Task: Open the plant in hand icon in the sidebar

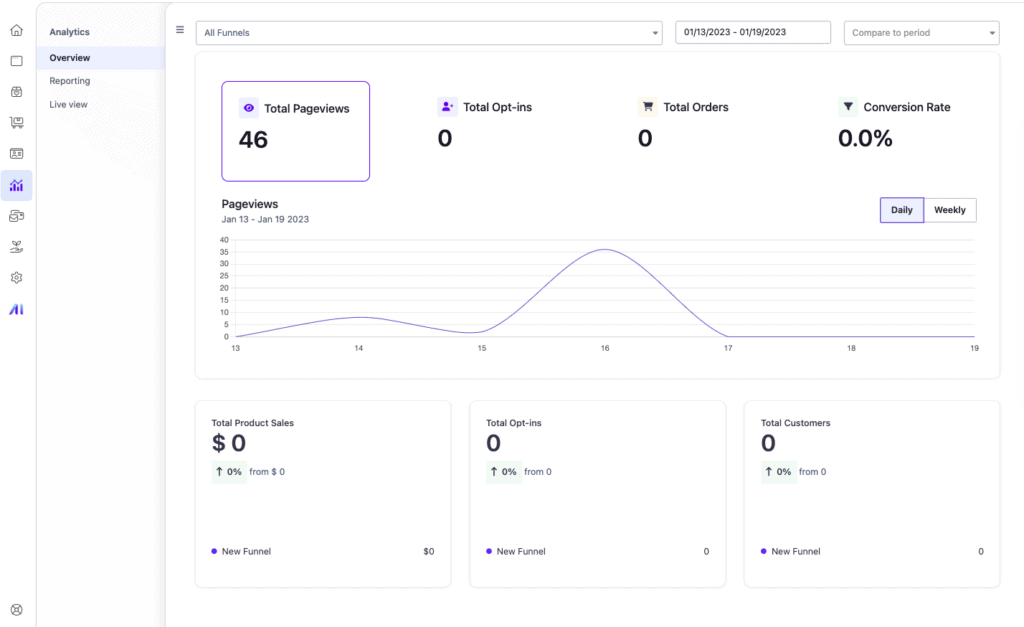Action: click(x=16, y=247)
